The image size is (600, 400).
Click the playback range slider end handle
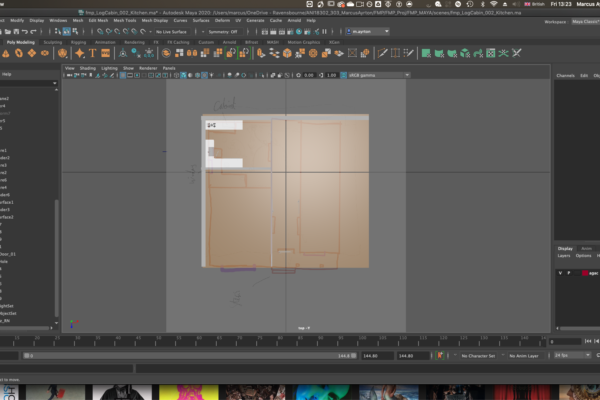point(354,356)
